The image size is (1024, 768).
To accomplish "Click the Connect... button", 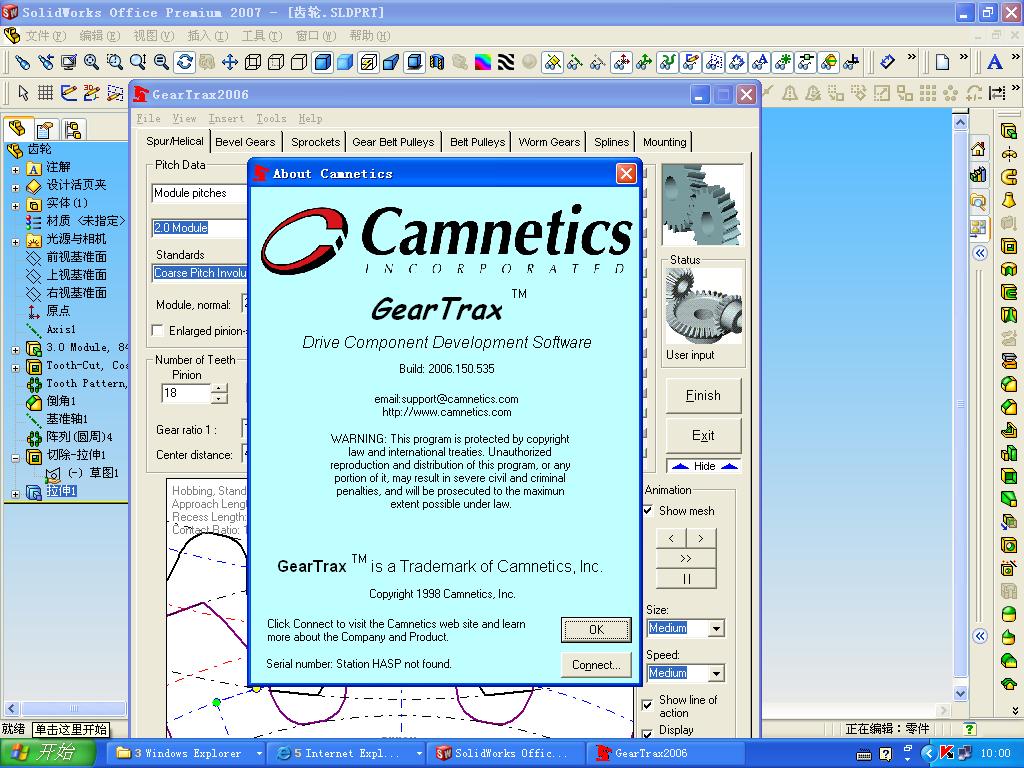I will (596, 665).
